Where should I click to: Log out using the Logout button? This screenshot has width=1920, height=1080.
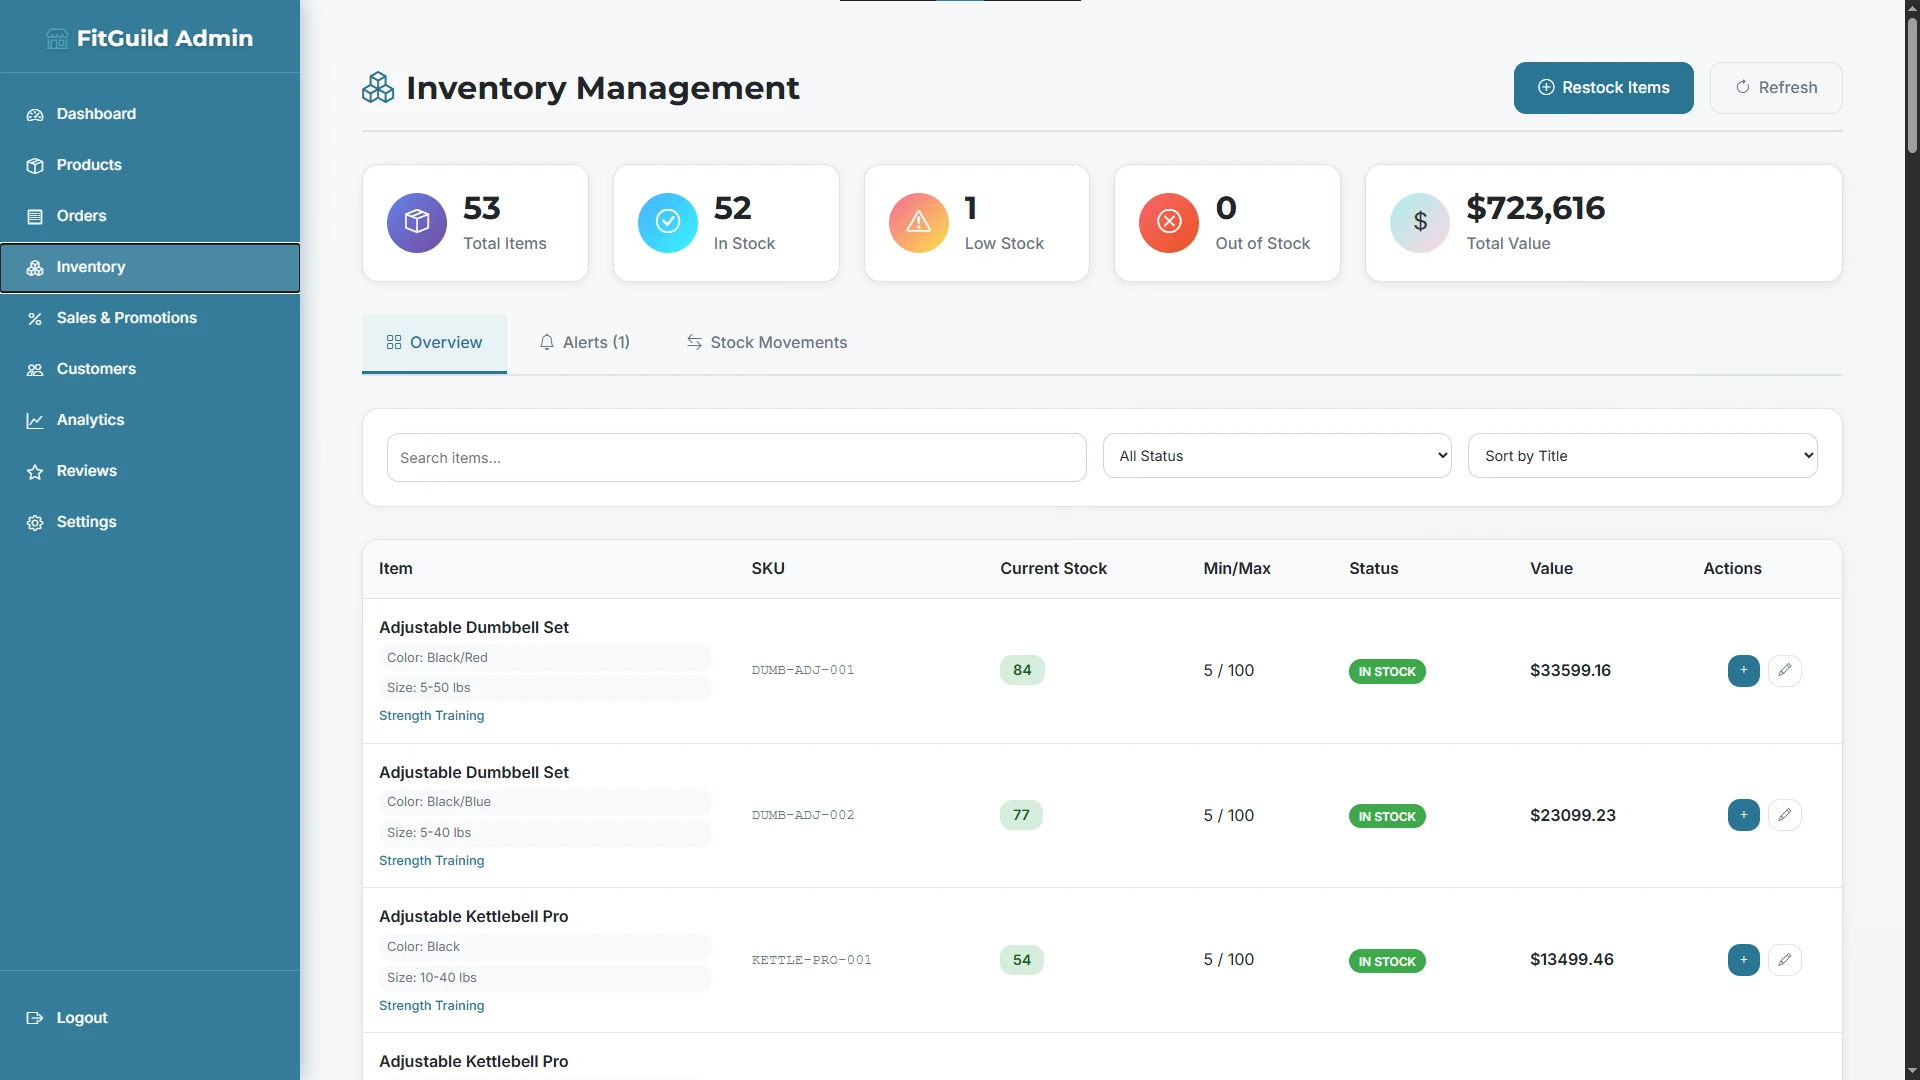[150, 1018]
